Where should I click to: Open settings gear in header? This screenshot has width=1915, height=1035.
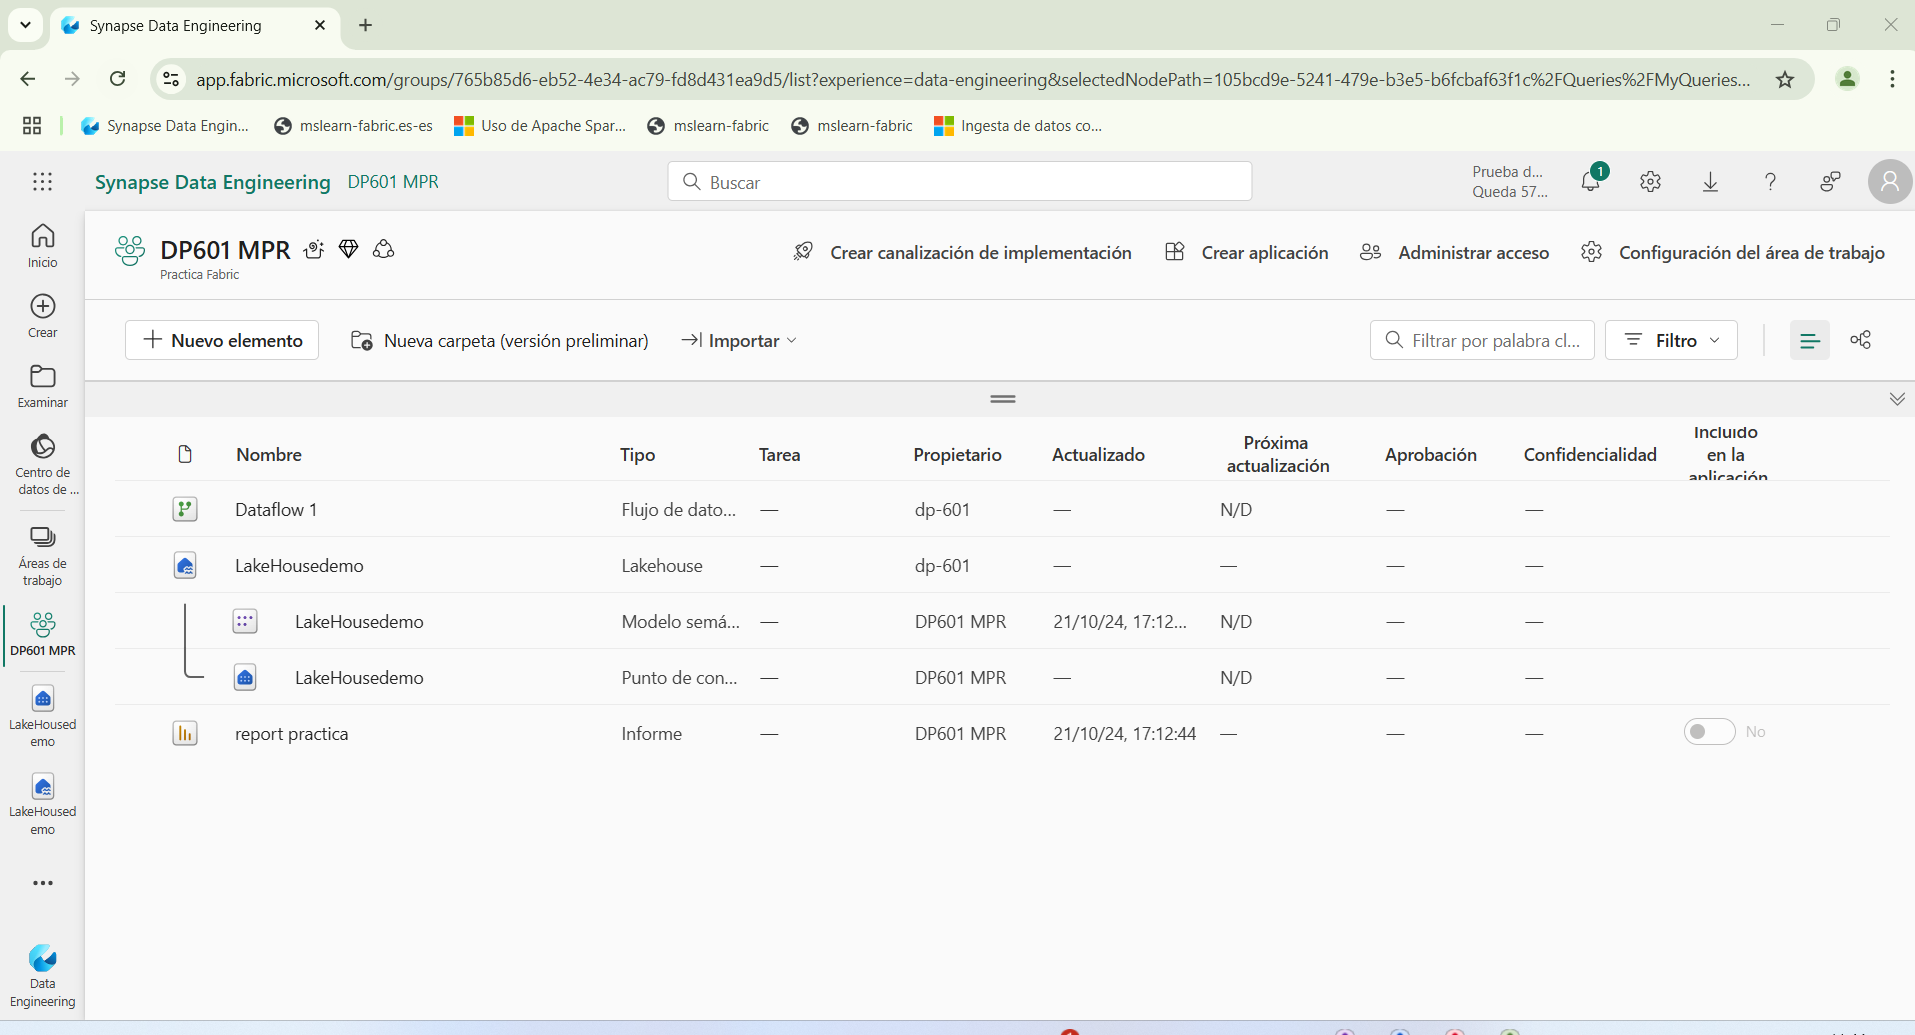(1650, 181)
